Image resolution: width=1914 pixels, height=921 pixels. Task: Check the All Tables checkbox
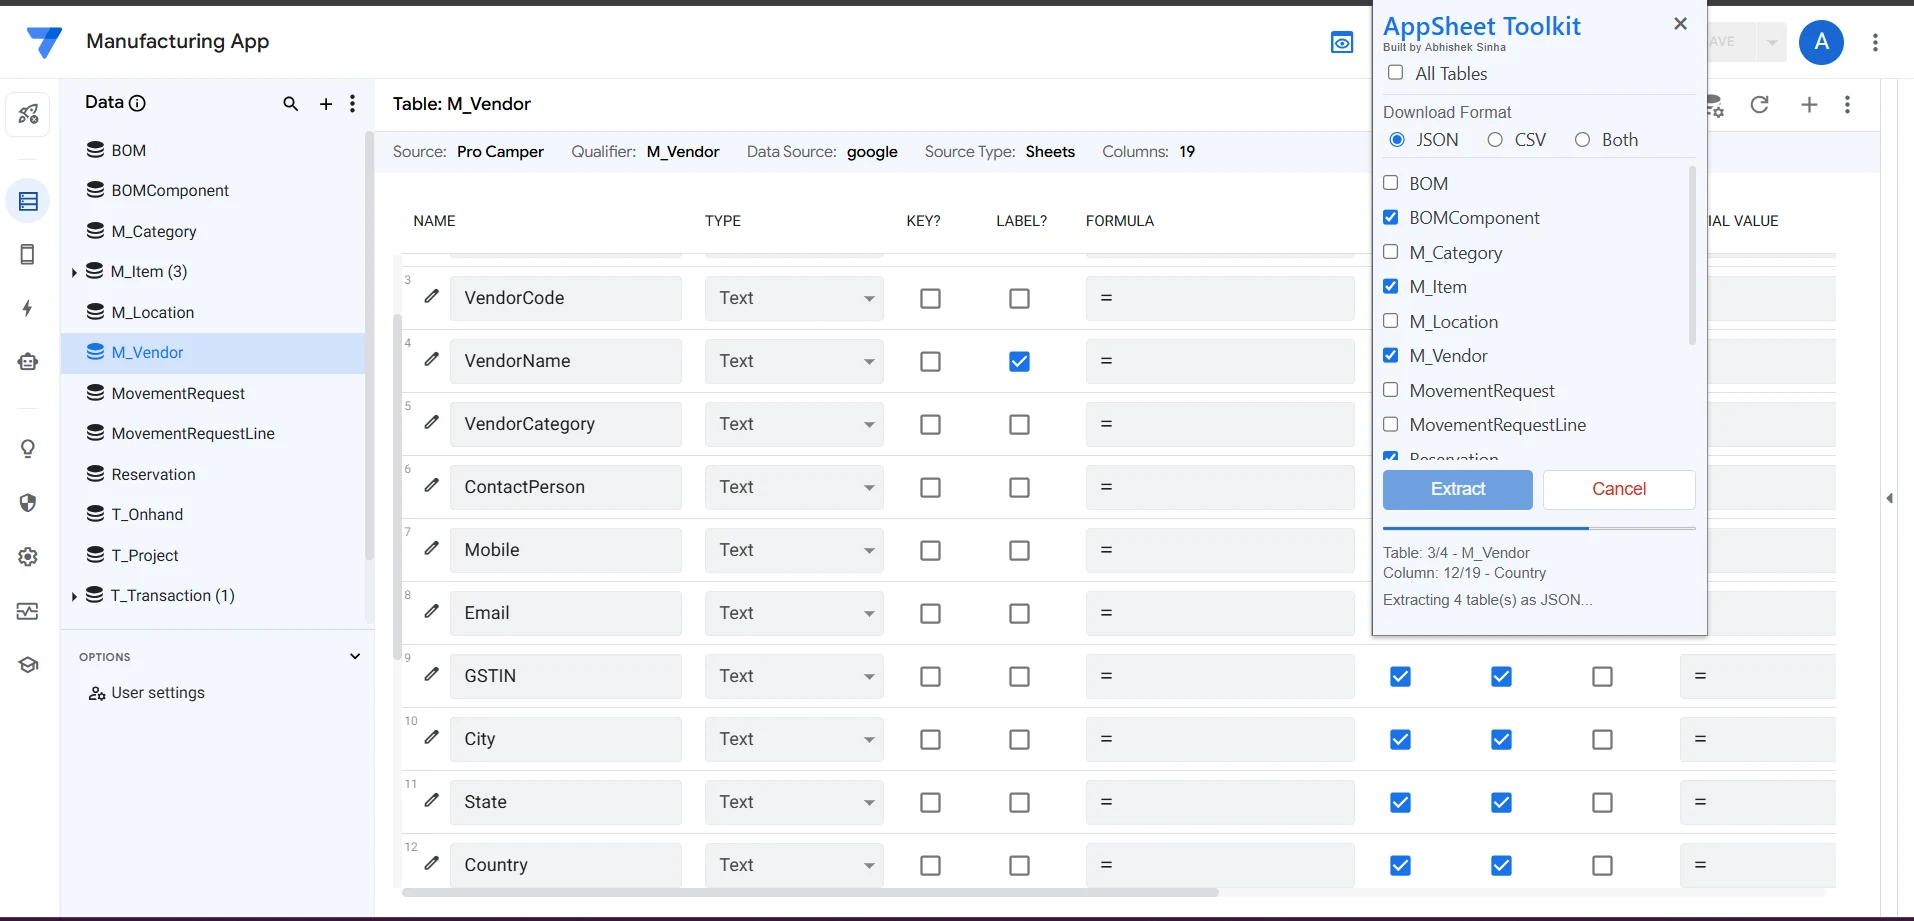click(1396, 73)
